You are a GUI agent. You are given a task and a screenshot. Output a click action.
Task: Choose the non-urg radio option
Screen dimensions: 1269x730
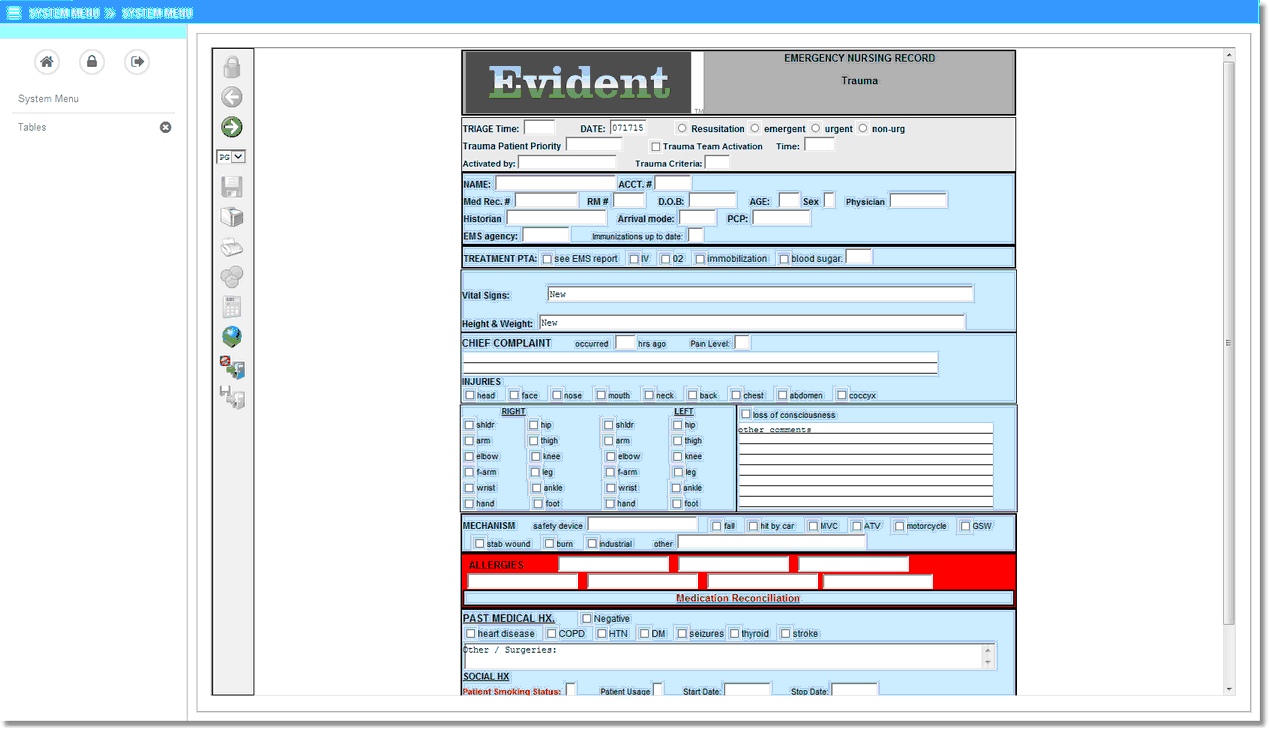[x=863, y=128]
